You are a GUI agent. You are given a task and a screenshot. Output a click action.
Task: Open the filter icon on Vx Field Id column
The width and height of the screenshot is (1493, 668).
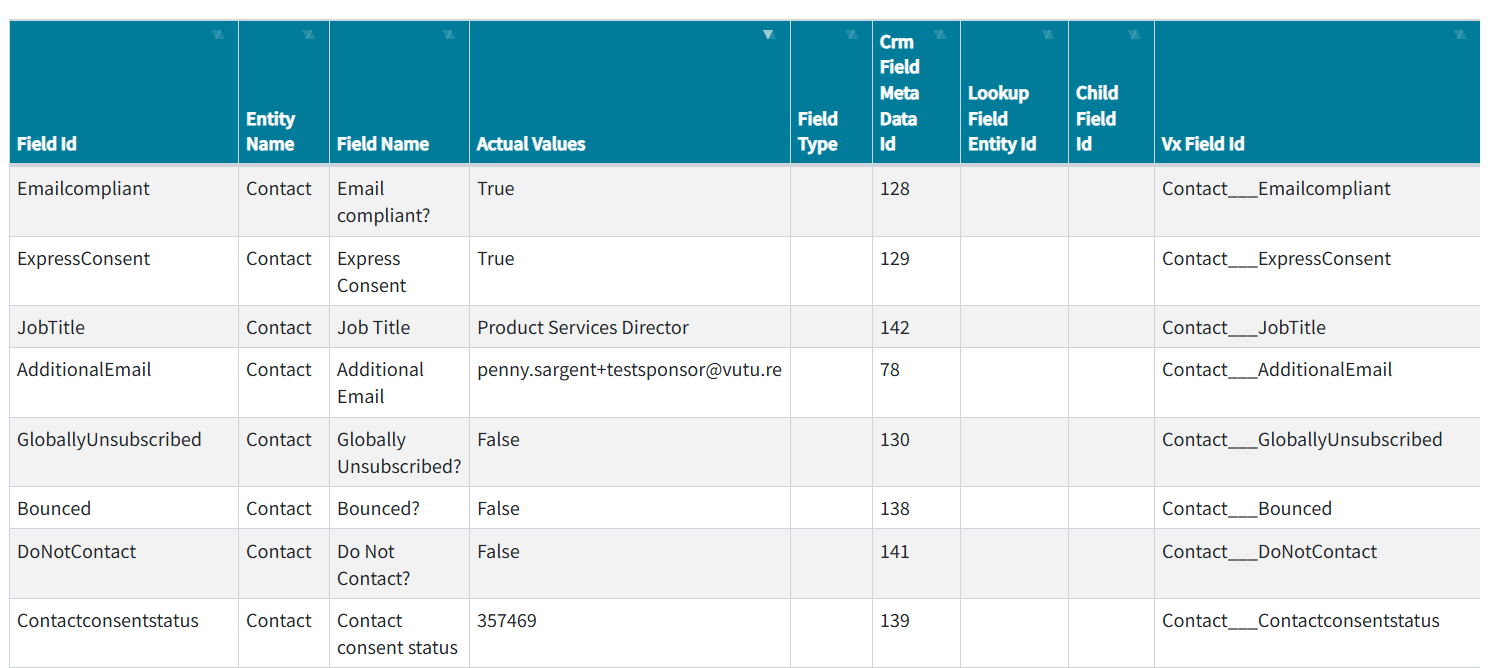pos(1460,35)
